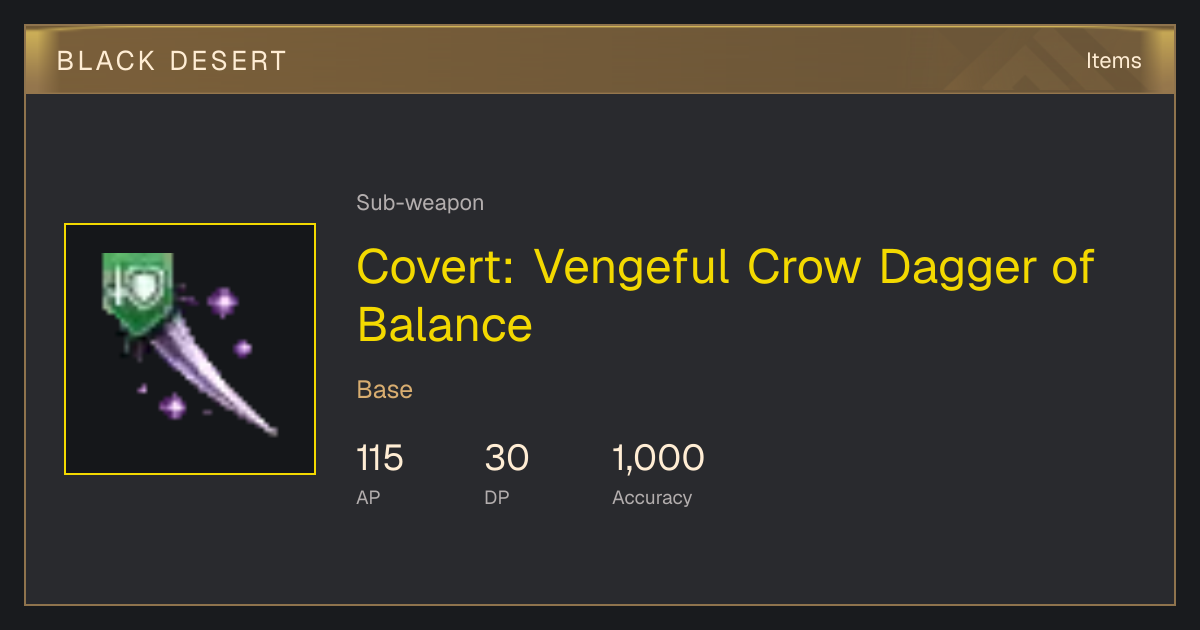1200x630 pixels.
Task: Open the Vengeful Crow Dagger item thumbnail
Action: (x=190, y=349)
